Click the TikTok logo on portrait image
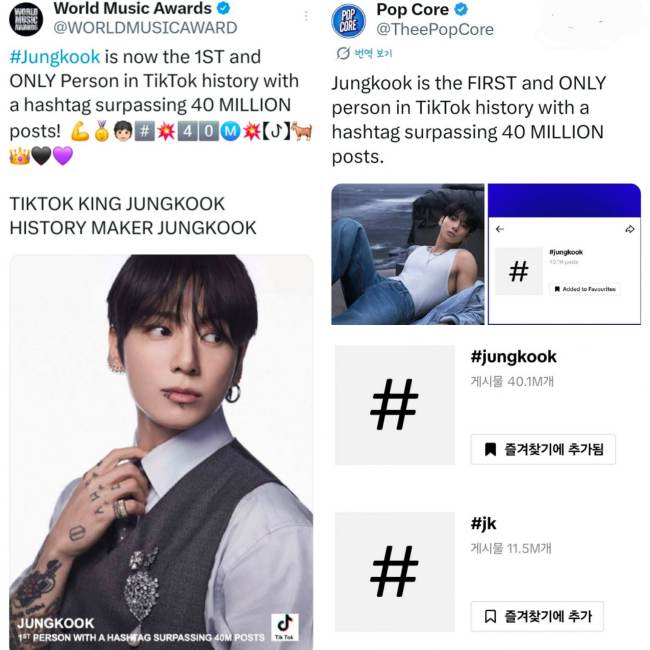 pyautogui.click(x=284, y=627)
